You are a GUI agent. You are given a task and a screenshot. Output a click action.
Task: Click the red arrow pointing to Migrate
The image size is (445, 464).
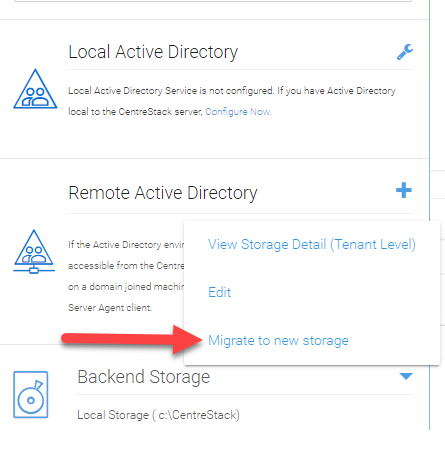pyautogui.click(x=132, y=340)
